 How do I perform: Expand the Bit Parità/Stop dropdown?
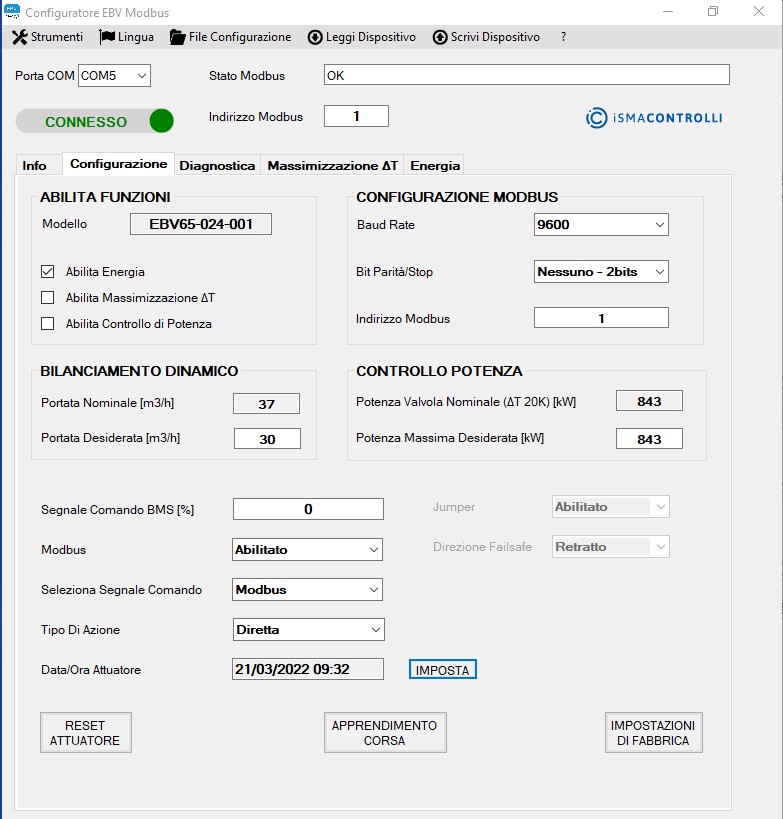pyautogui.click(x=601, y=271)
